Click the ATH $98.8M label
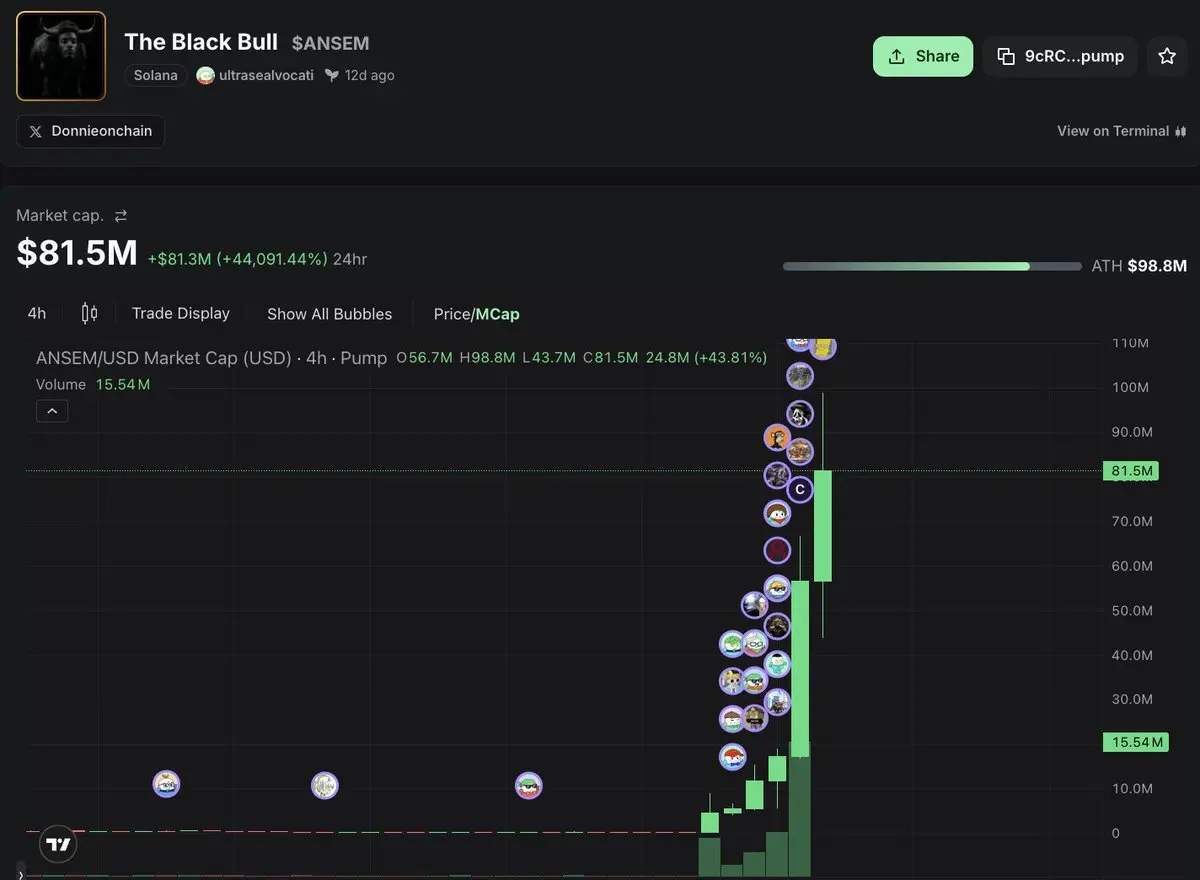1200x880 pixels. coord(1139,266)
